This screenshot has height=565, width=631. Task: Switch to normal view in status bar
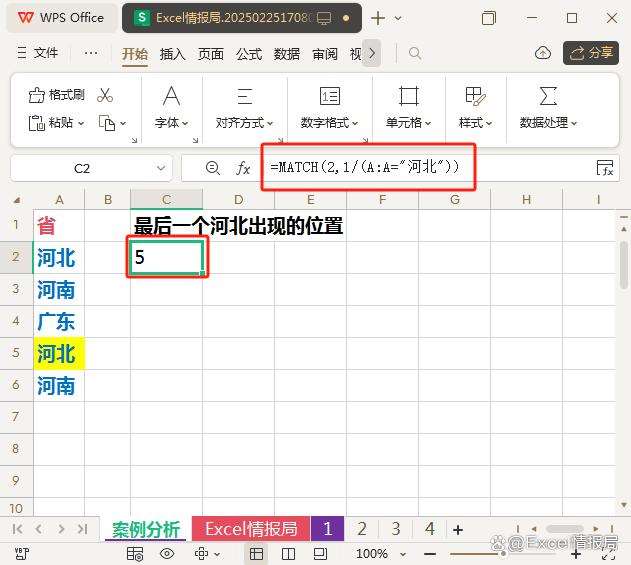pyautogui.click(x=257, y=553)
